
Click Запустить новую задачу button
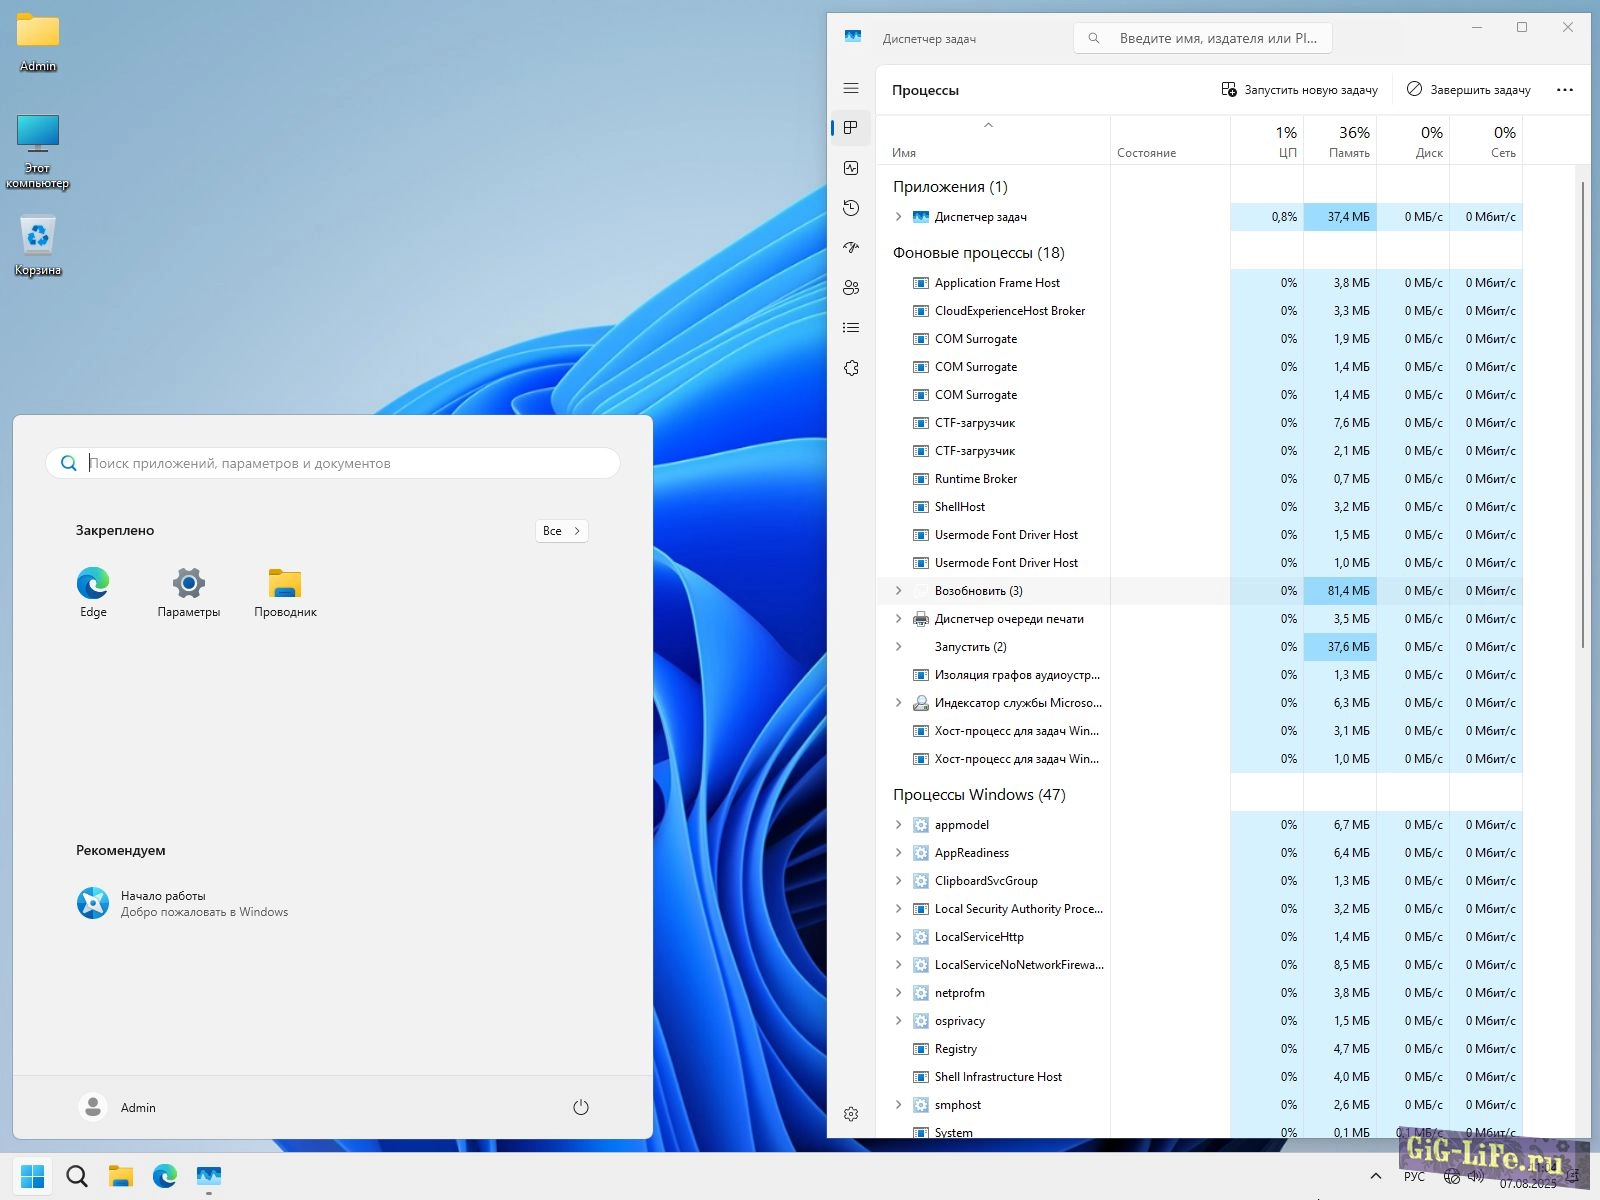(1299, 90)
